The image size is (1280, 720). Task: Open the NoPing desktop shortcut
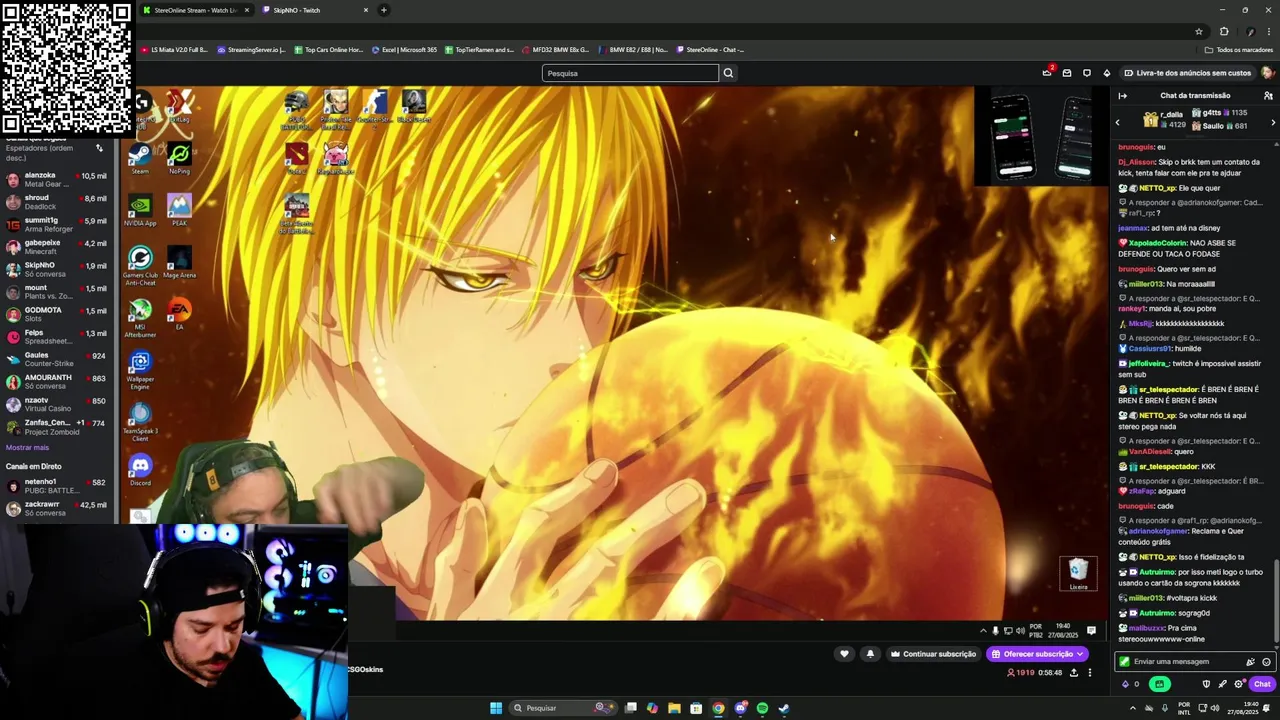tap(179, 158)
